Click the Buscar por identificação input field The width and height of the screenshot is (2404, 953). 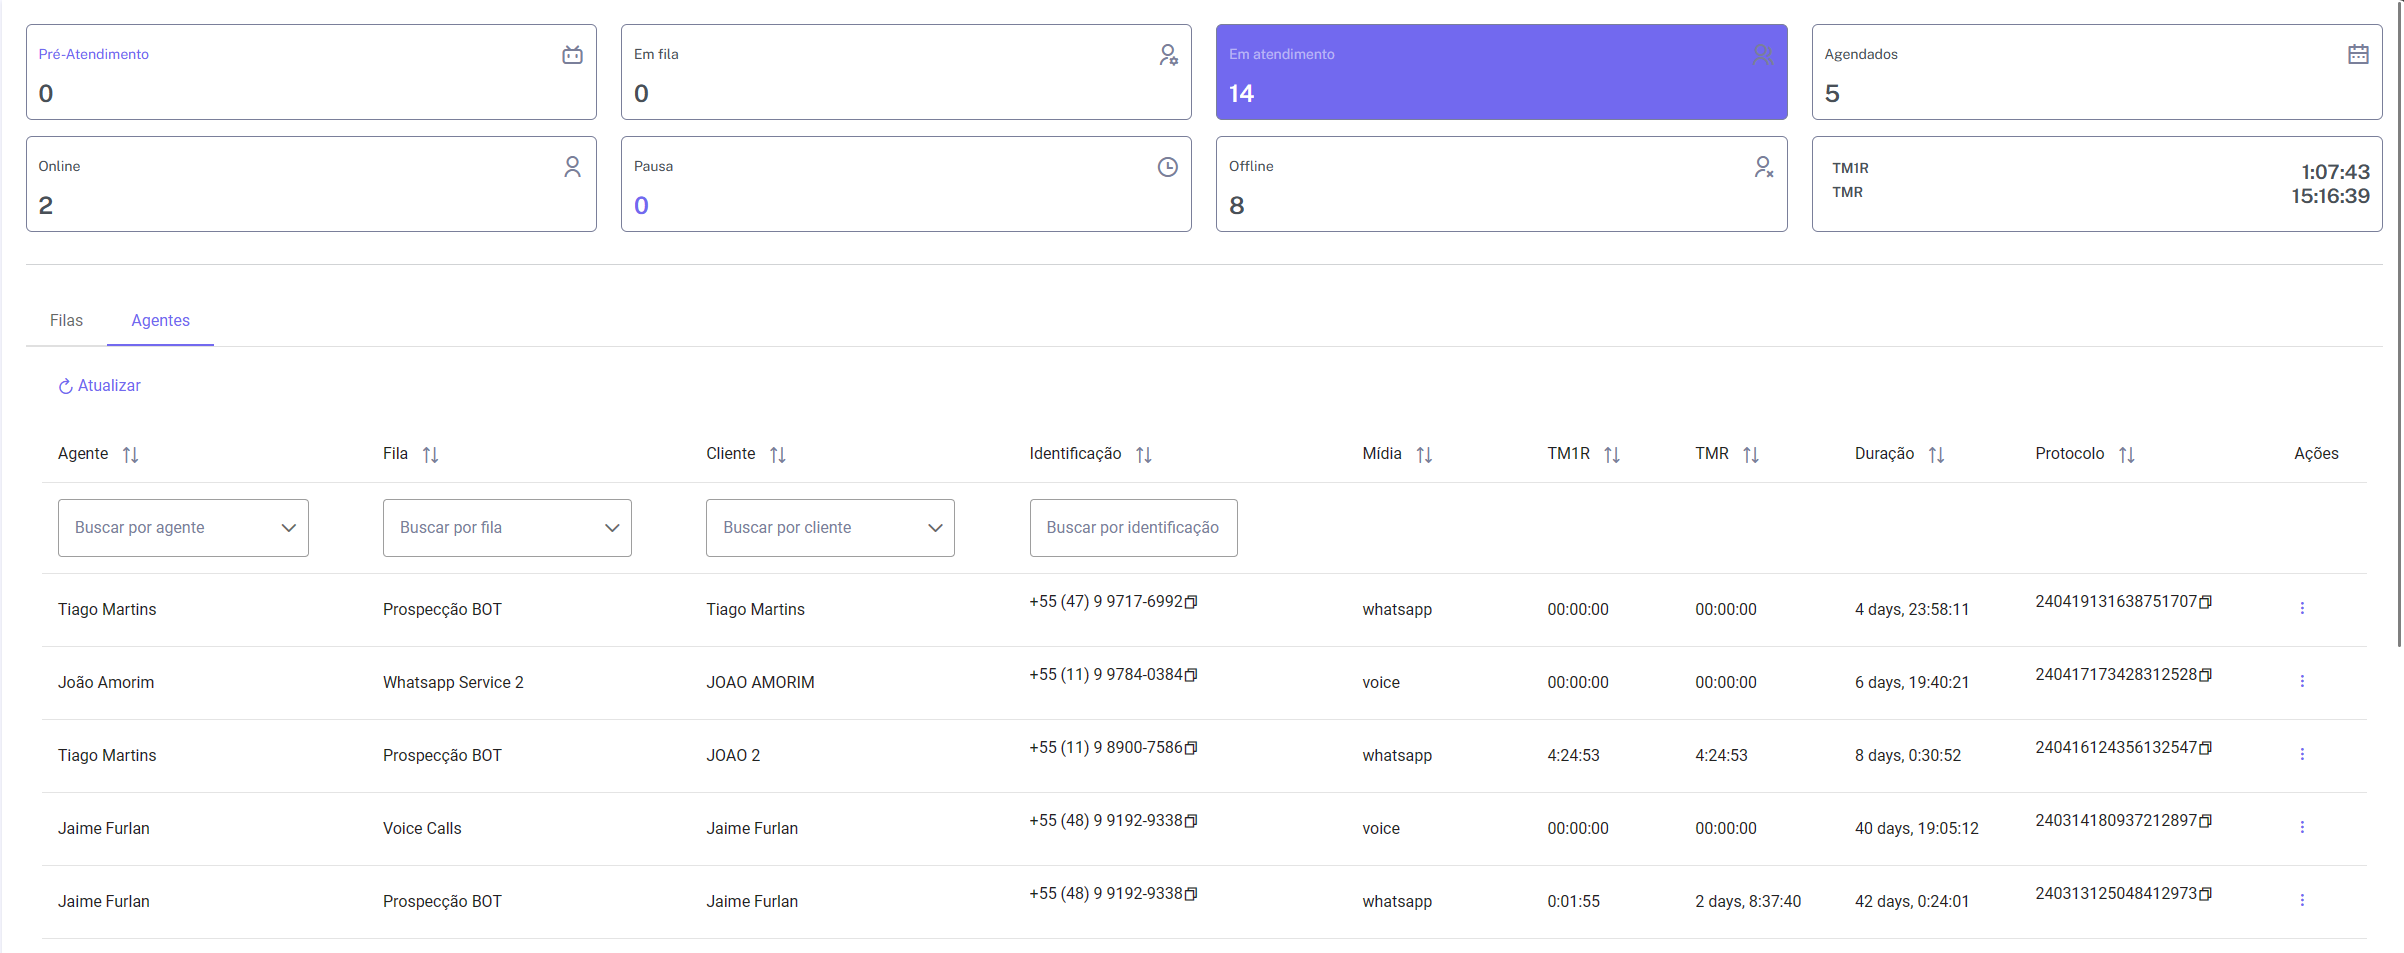pyautogui.click(x=1133, y=528)
